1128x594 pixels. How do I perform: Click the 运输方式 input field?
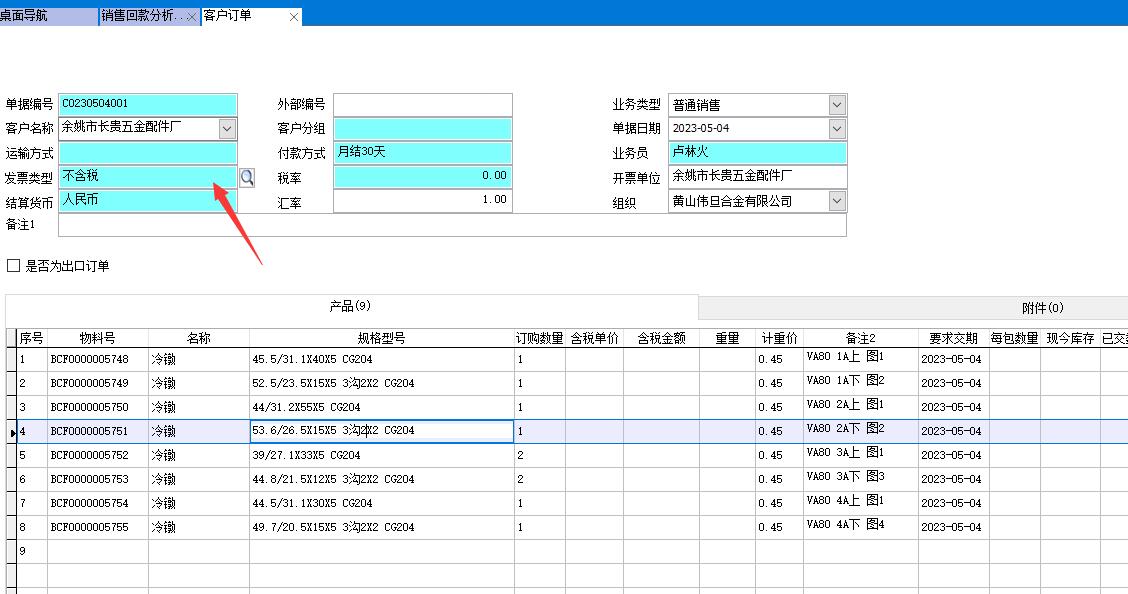pyautogui.click(x=148, y=153)
